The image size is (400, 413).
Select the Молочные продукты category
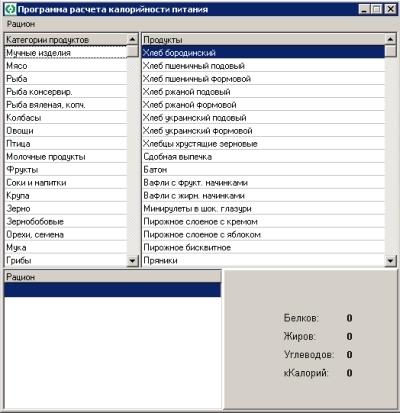tap(66, 157)
